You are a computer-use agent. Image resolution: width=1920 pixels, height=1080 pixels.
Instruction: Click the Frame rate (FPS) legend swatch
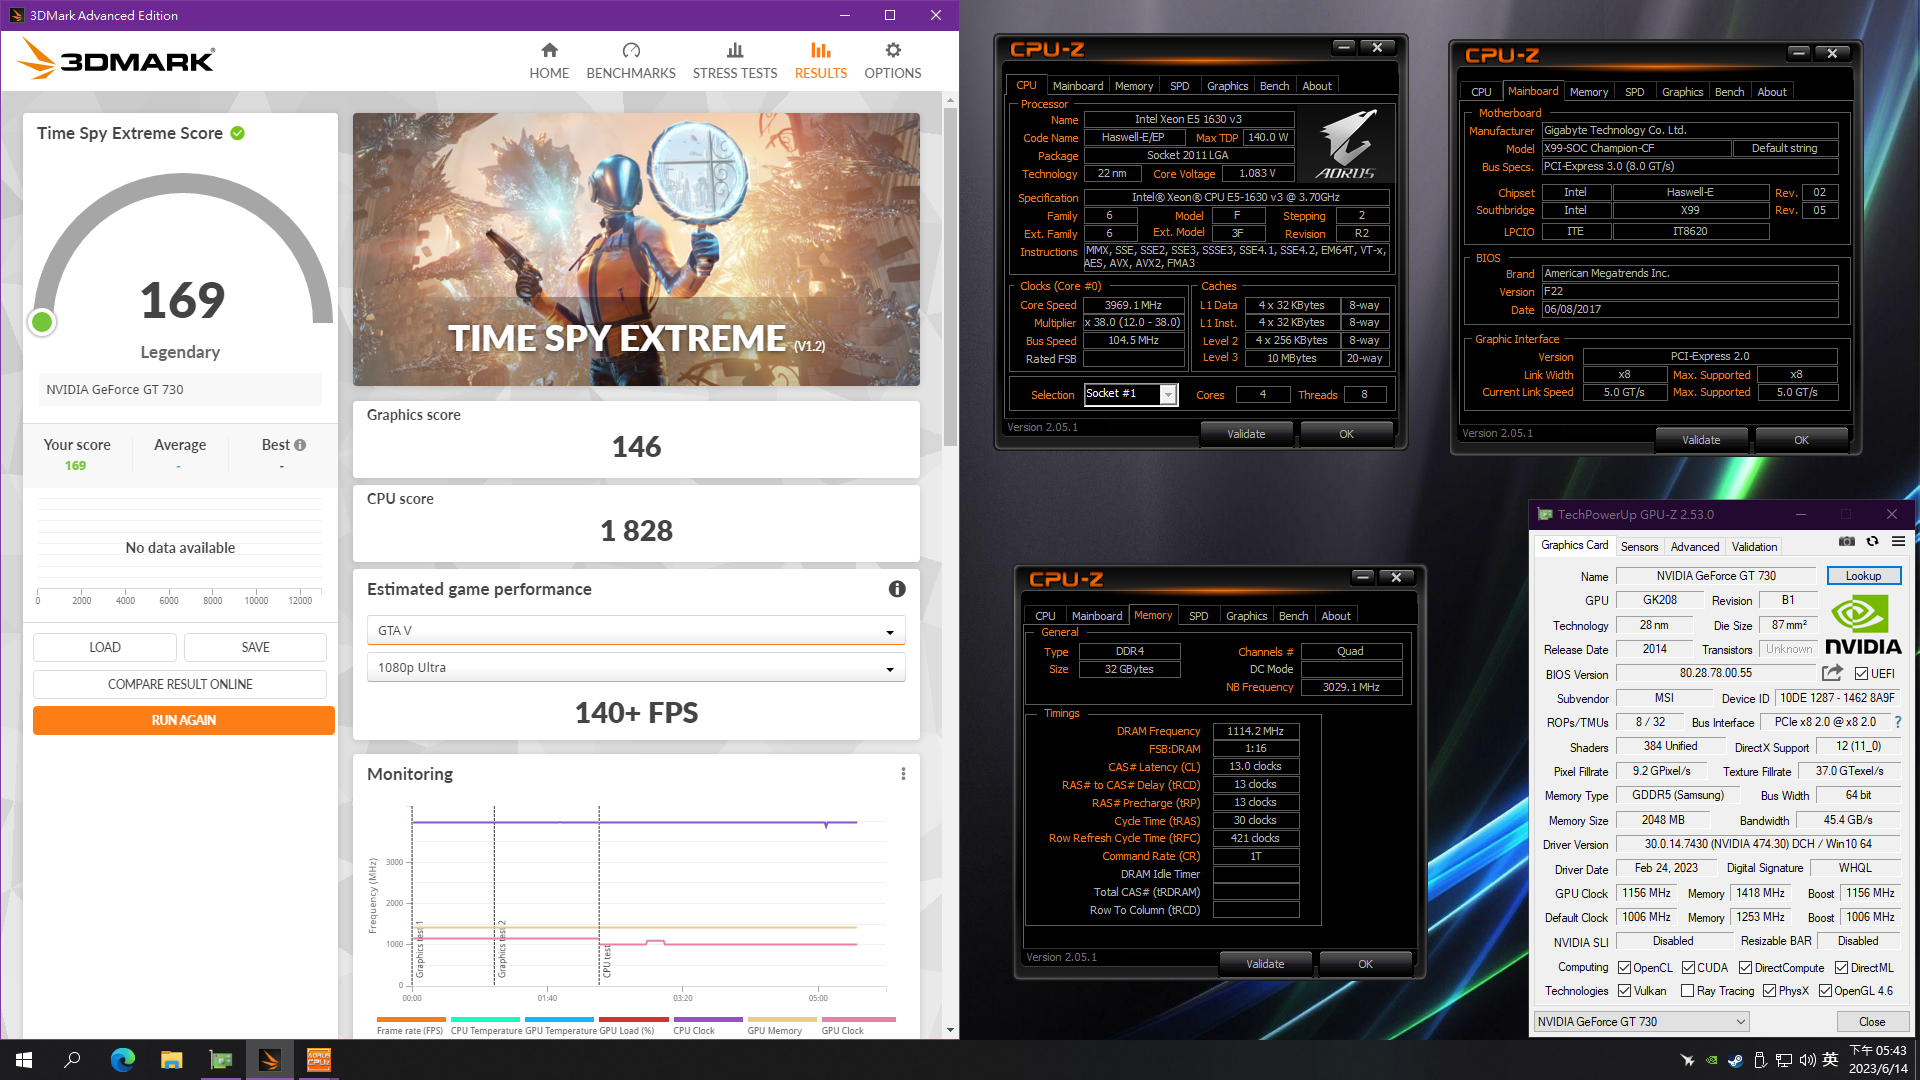[410, 1020]
